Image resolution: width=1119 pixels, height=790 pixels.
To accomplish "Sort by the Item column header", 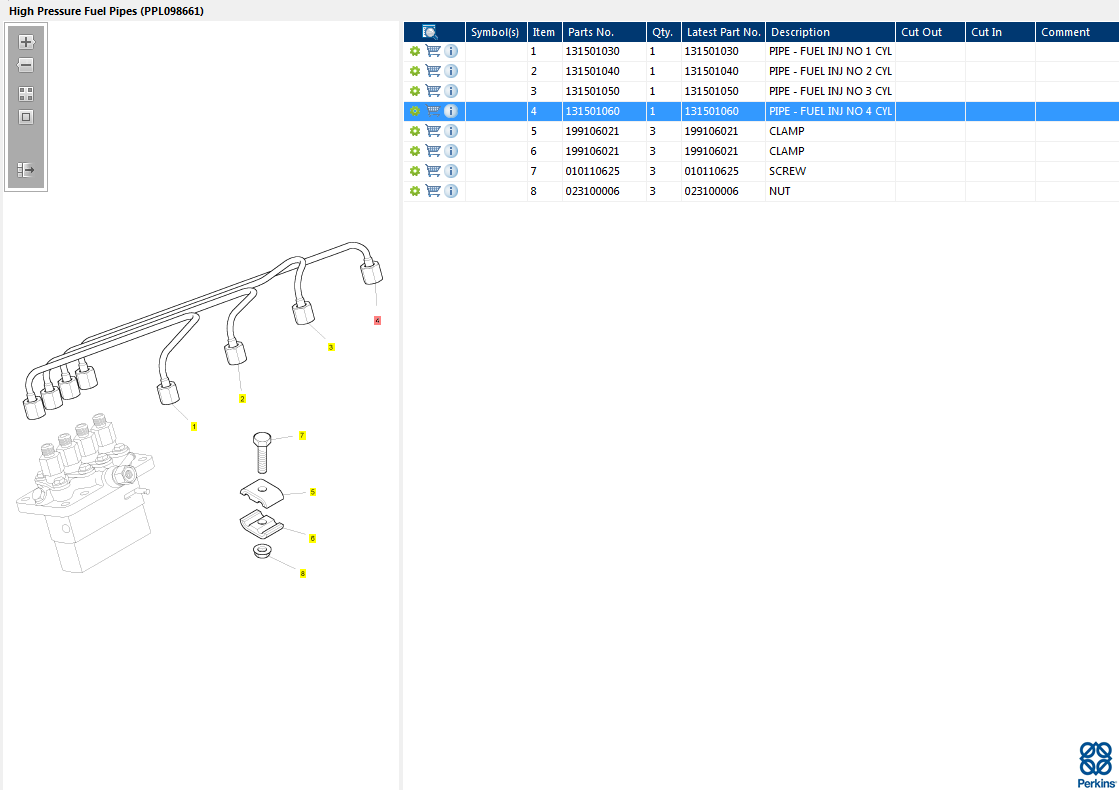I will click(545, 32).
